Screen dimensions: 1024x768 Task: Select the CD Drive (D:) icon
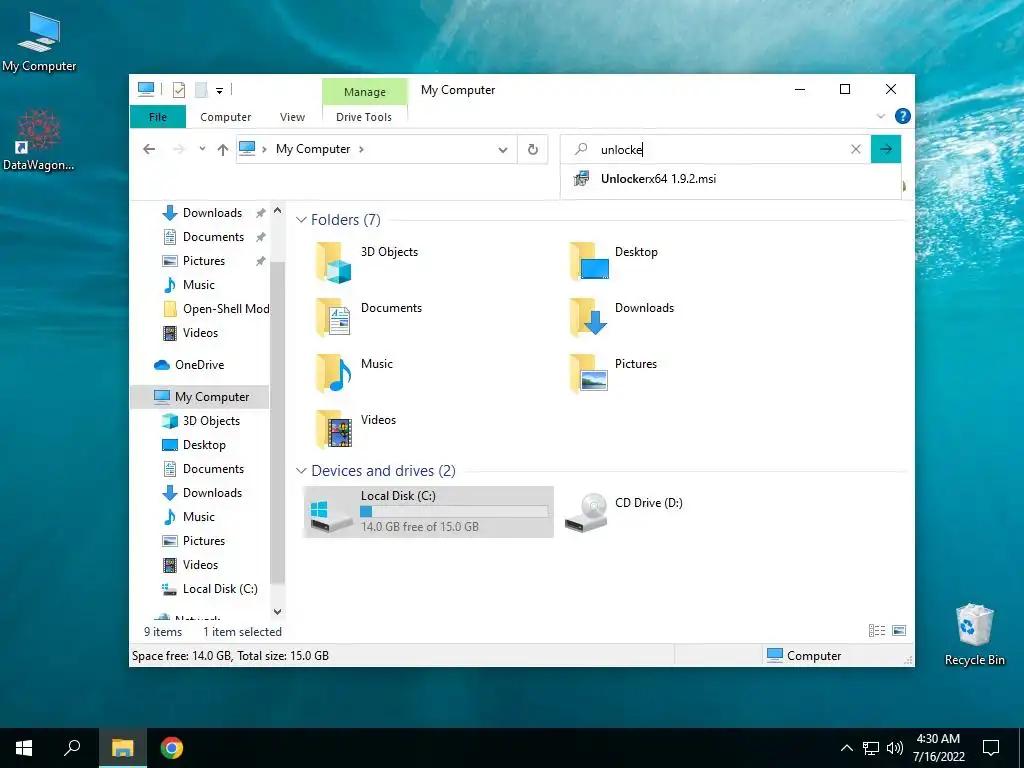click(x=586, y=513)
